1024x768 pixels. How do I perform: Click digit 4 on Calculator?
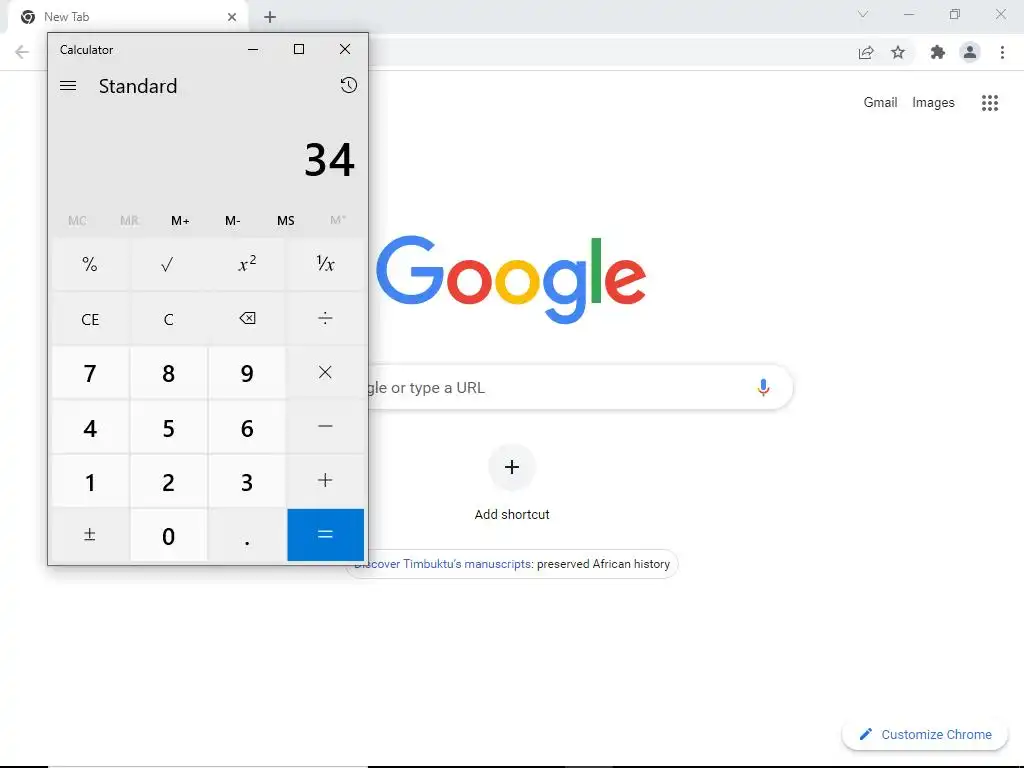90,426
